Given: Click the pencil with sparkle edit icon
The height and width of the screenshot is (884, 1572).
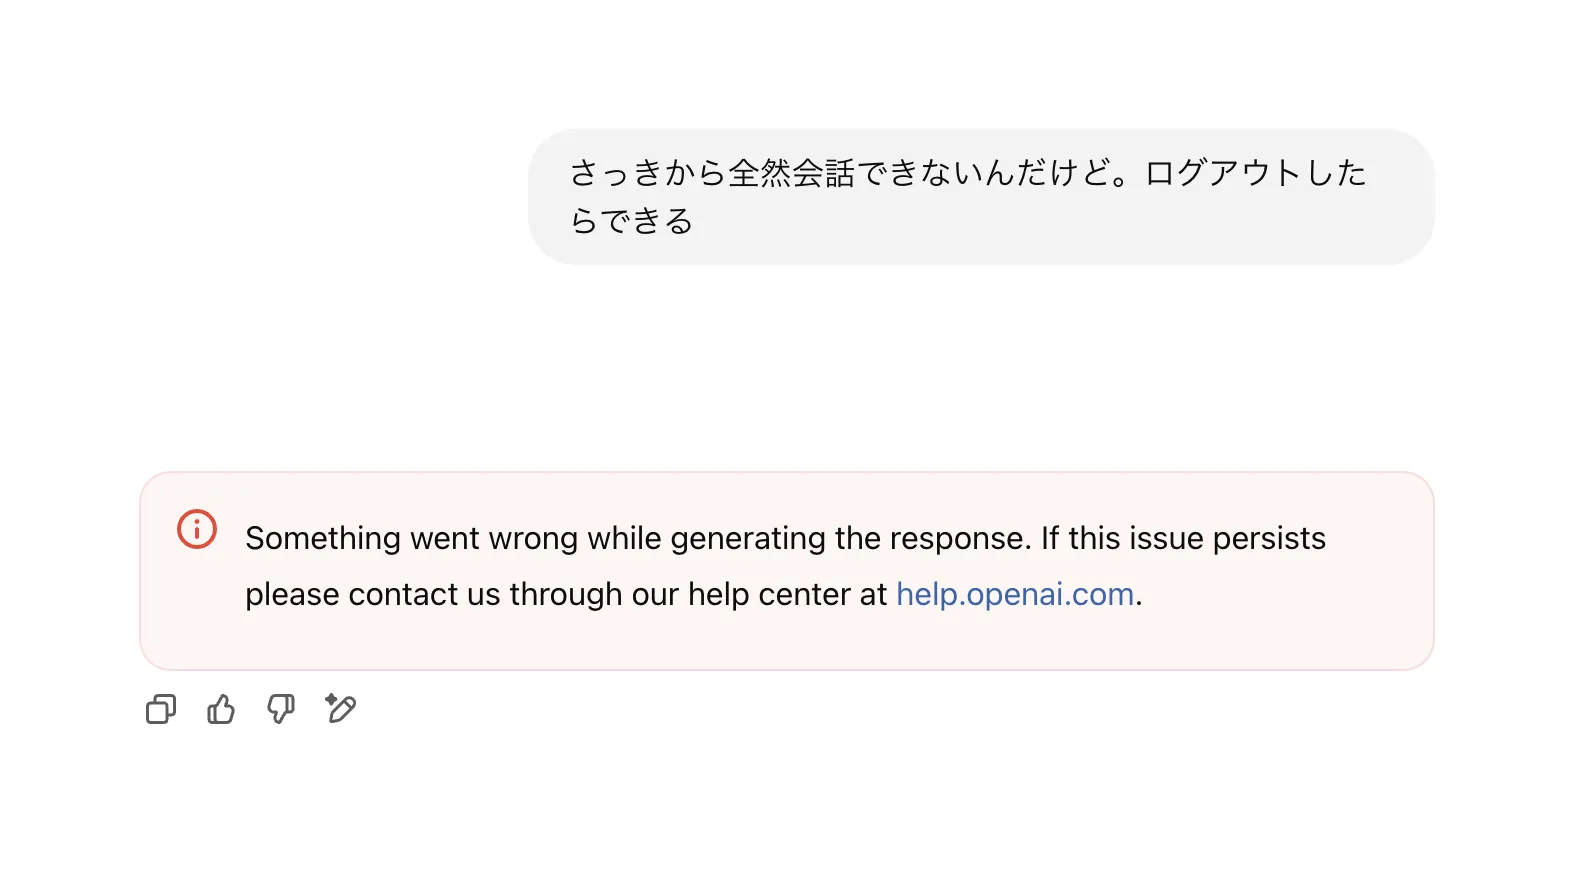Looking at the screenshot, I should pos(341,709).
